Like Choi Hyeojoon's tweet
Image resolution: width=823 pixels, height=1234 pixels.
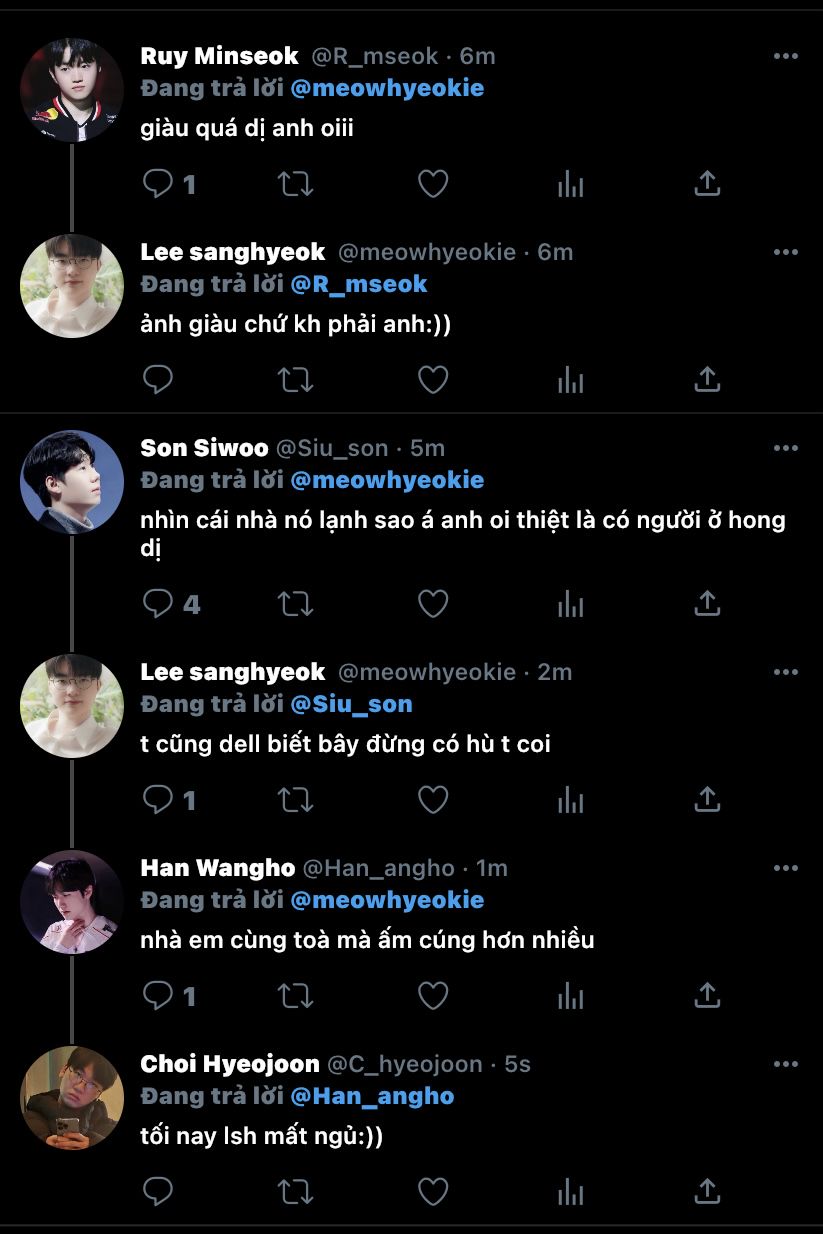point(432,1192)
